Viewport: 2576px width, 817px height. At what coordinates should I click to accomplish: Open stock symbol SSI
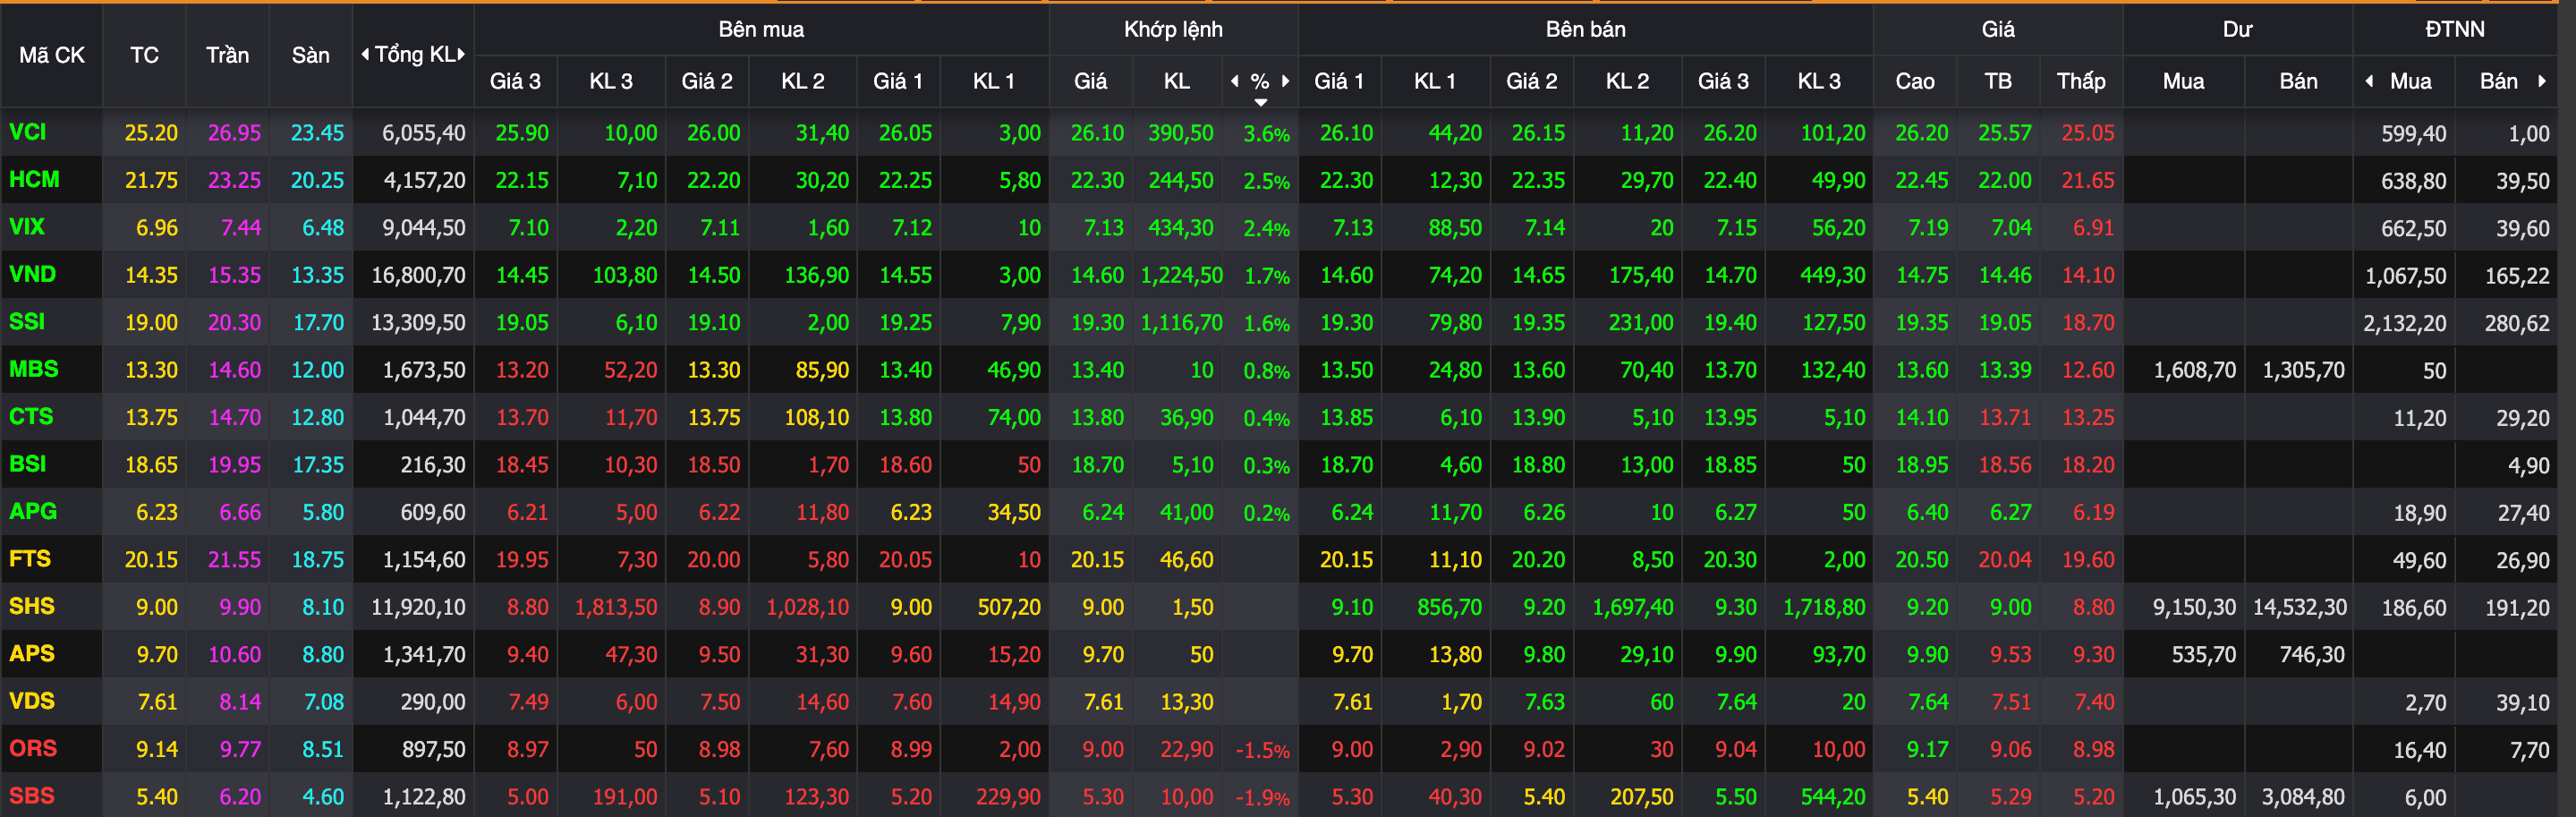click(x=27, y=322)
